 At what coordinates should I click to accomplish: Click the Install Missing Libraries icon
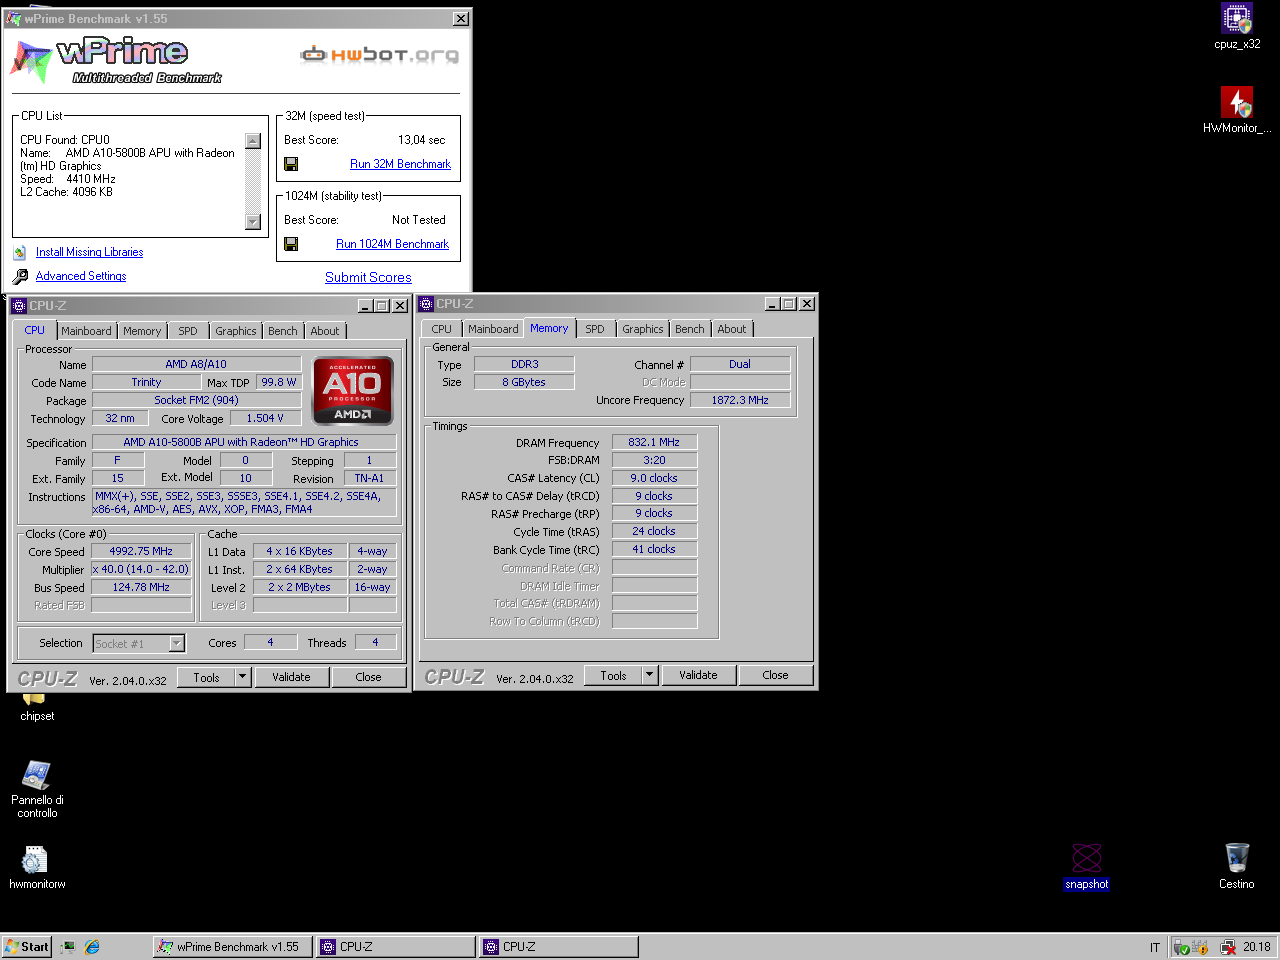20,252
